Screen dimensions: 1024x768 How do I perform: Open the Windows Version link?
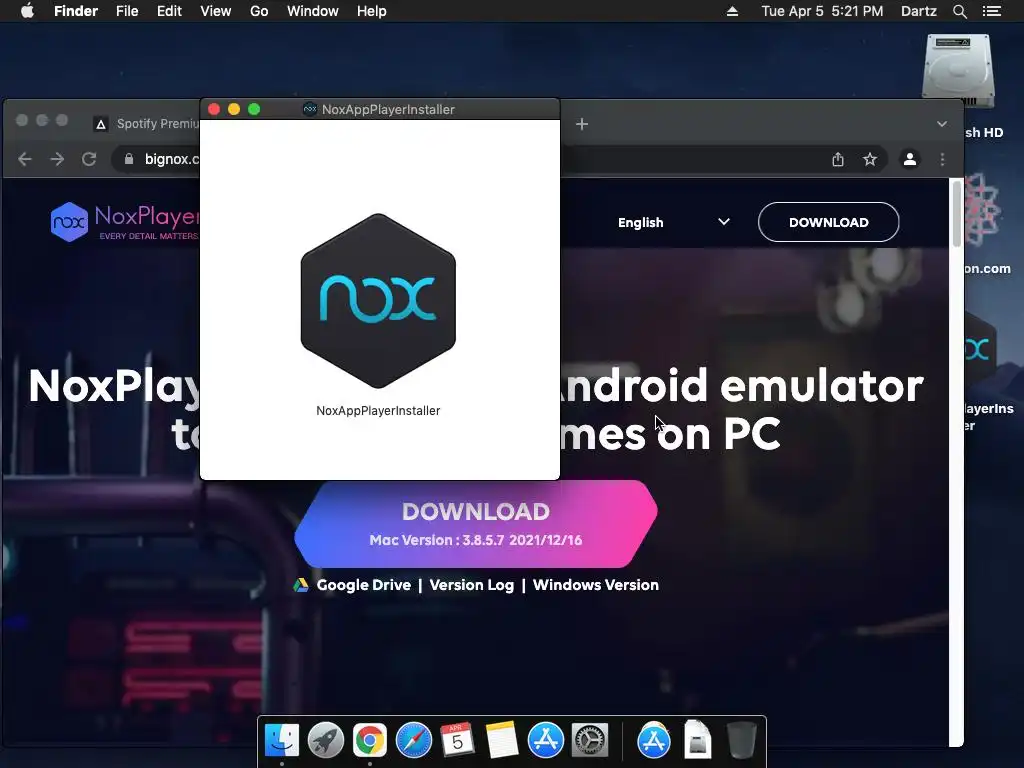pos(596,585)
